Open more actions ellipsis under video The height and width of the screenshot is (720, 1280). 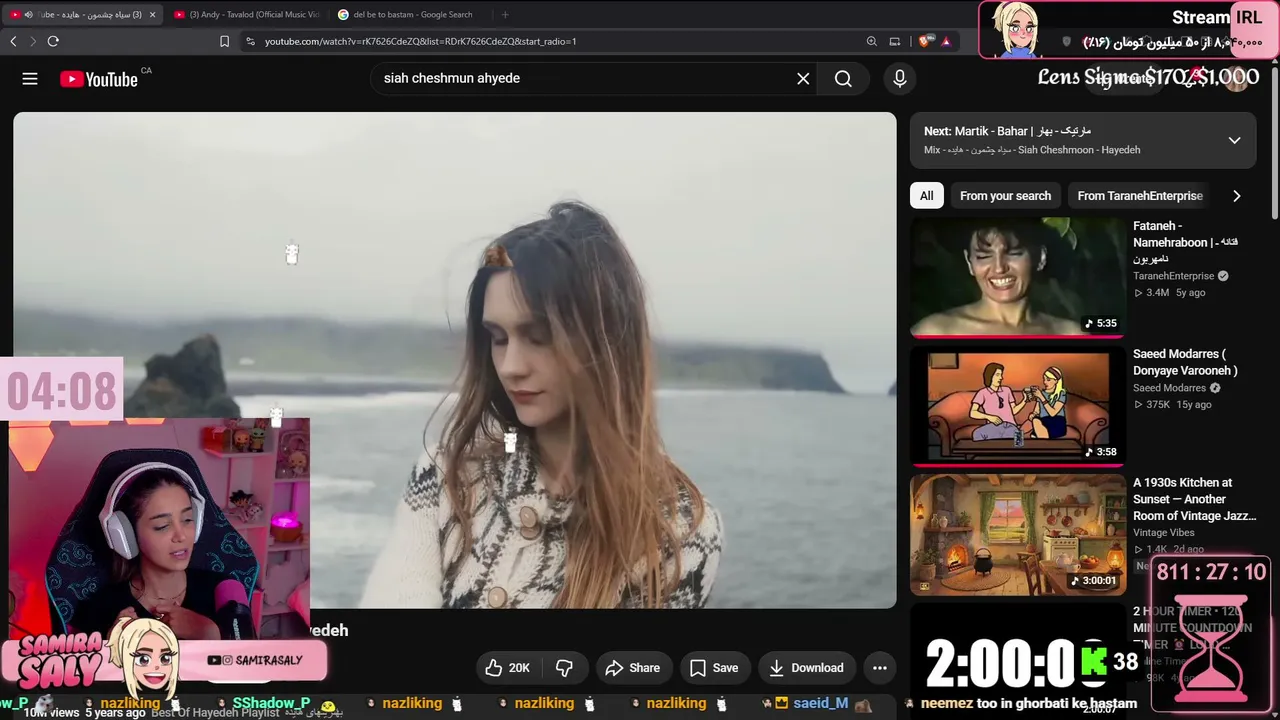point(880,668)
